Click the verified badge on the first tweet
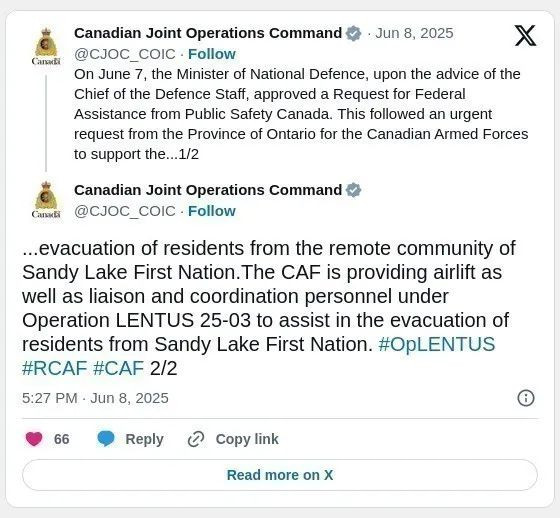The height and width of the screenshot is (518, 560). click(x=353, y=33)
